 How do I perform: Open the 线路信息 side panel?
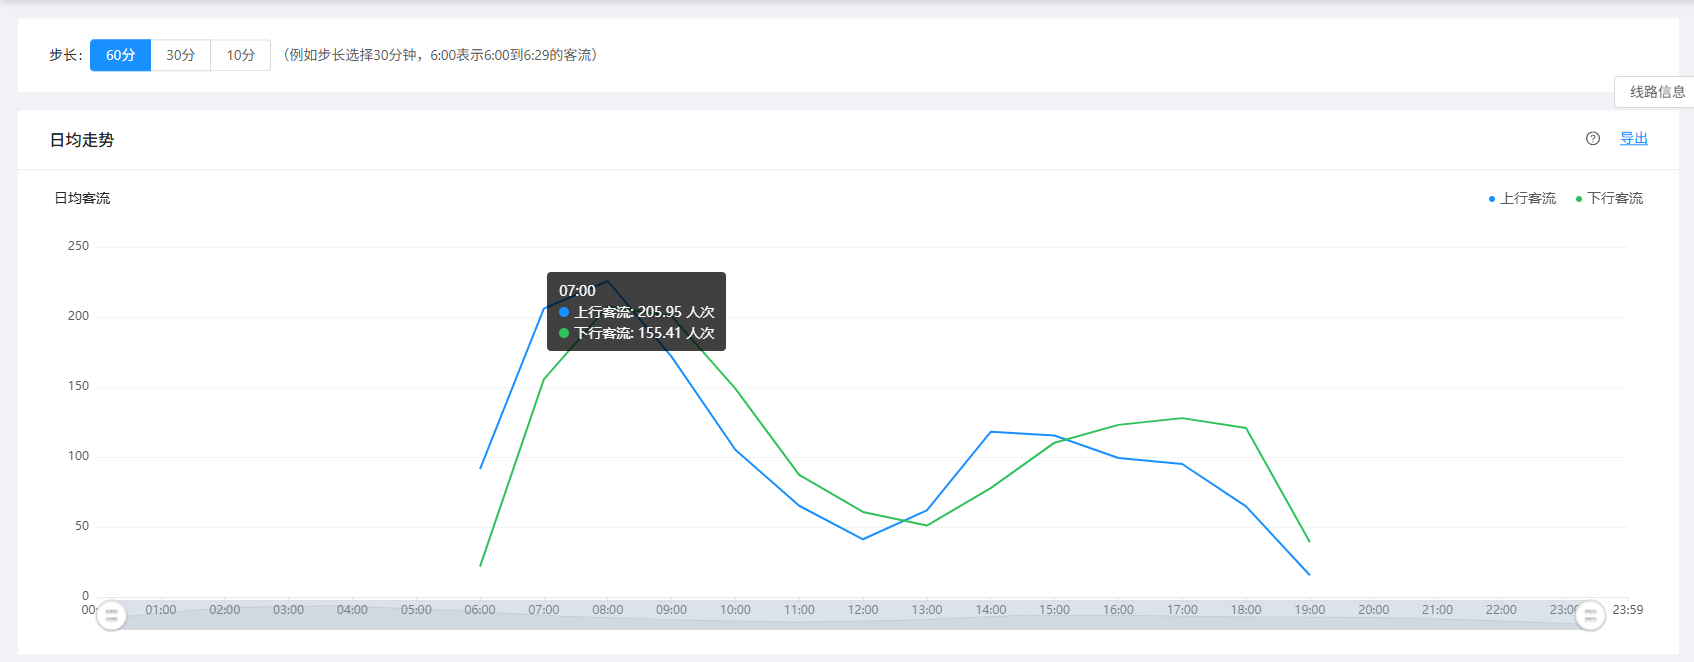click(1656, 92)
